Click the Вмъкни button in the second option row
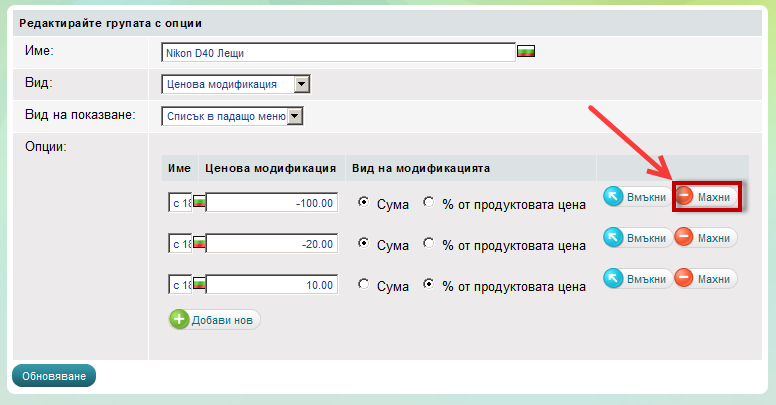This screenshot has height=405, width=776. (x=635, y=238)
